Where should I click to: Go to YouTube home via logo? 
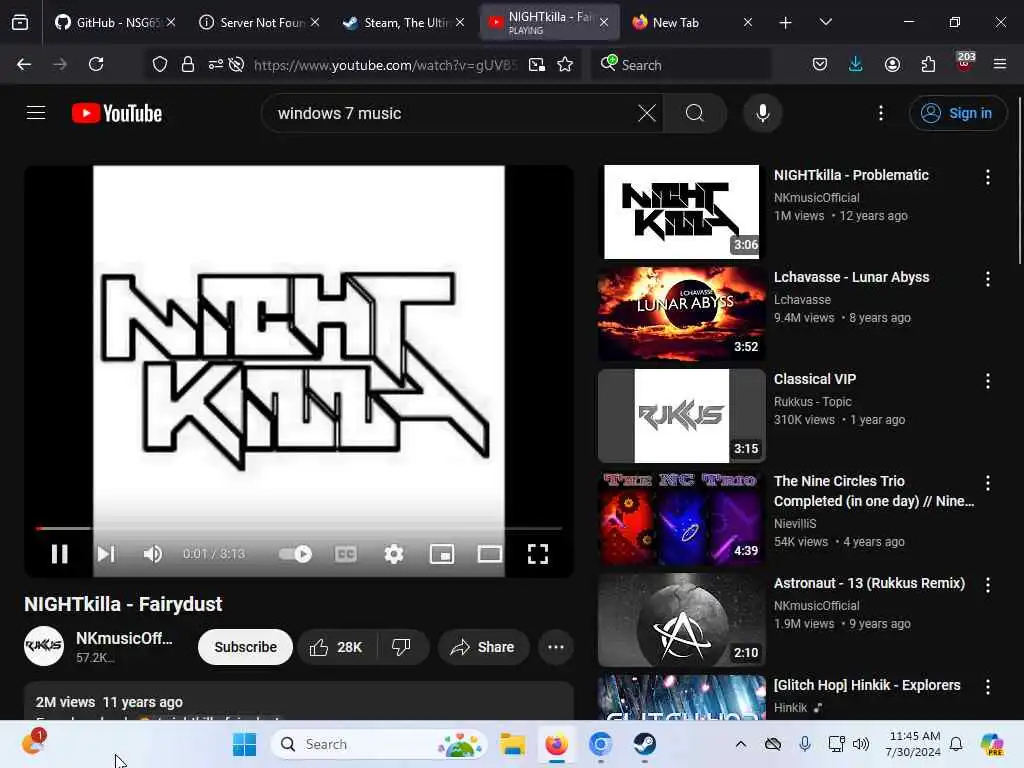(117, 113)
